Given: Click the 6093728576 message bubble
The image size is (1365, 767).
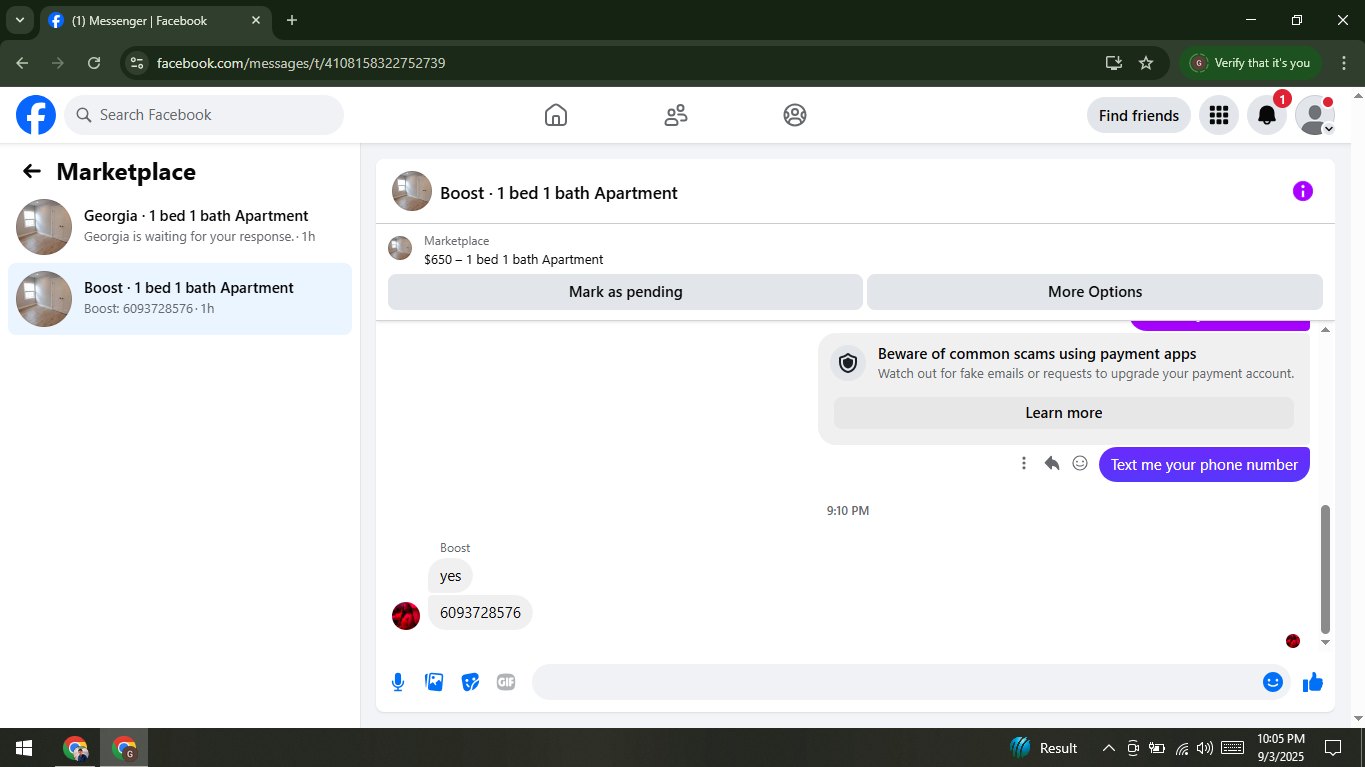Looking at the screenshot, I should (480, 613).
